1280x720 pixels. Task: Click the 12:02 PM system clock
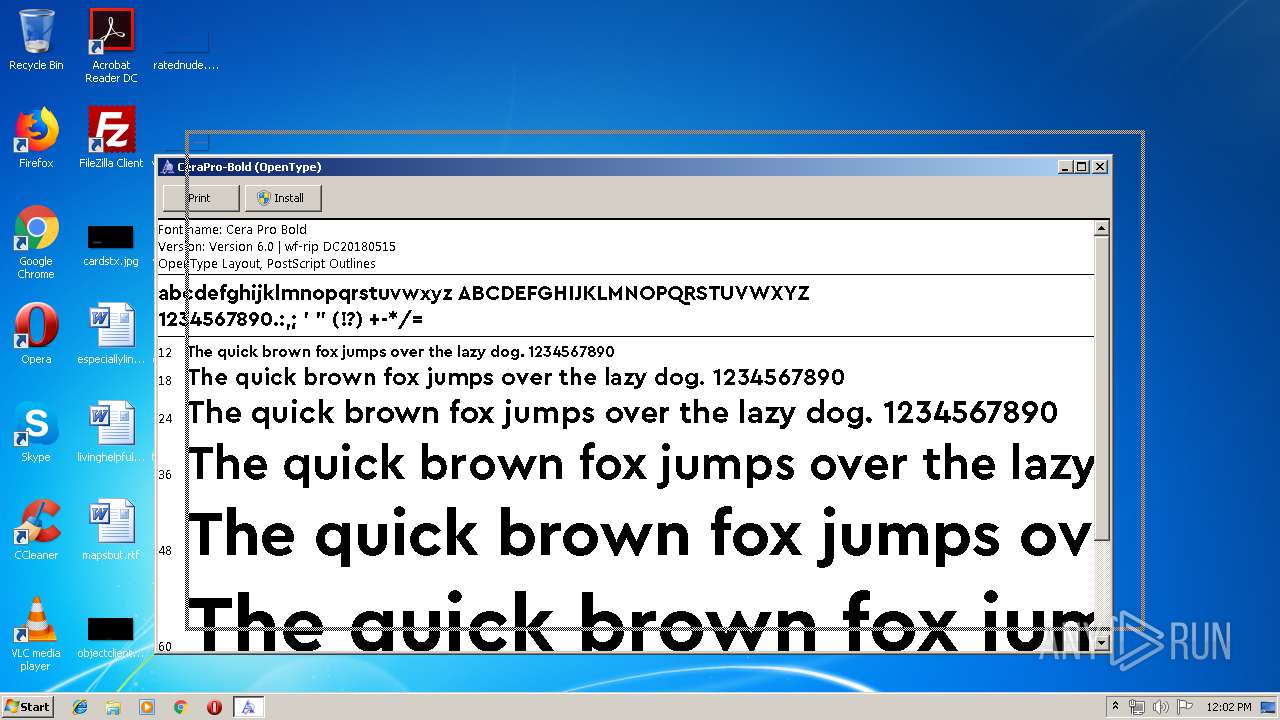[x=1229, y=707]
